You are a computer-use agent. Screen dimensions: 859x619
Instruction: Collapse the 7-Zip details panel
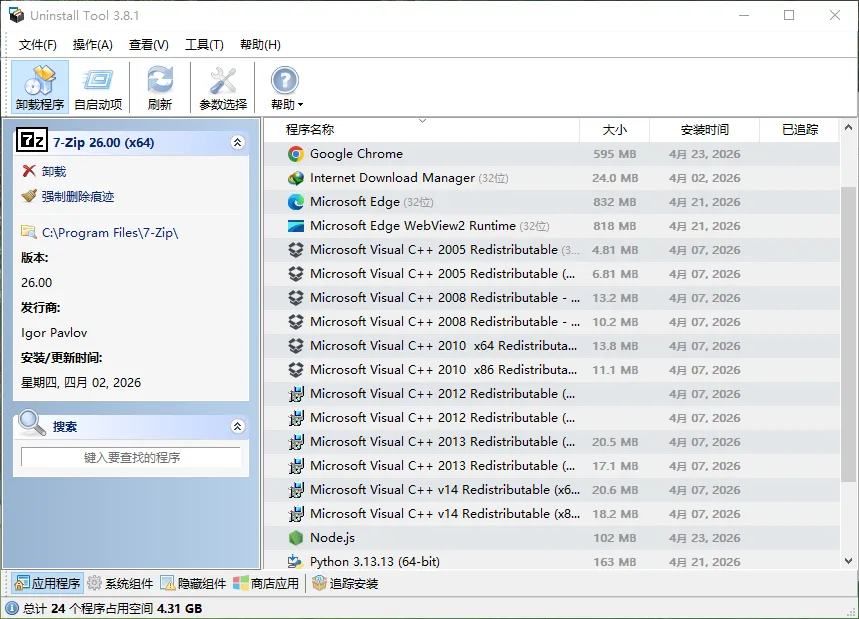tap(237, 142)
